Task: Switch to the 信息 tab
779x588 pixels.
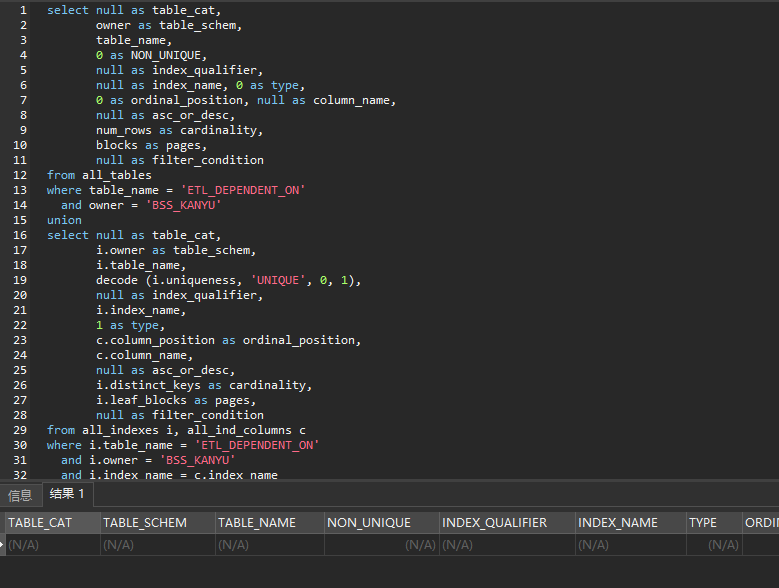Action: click(20, 495)
